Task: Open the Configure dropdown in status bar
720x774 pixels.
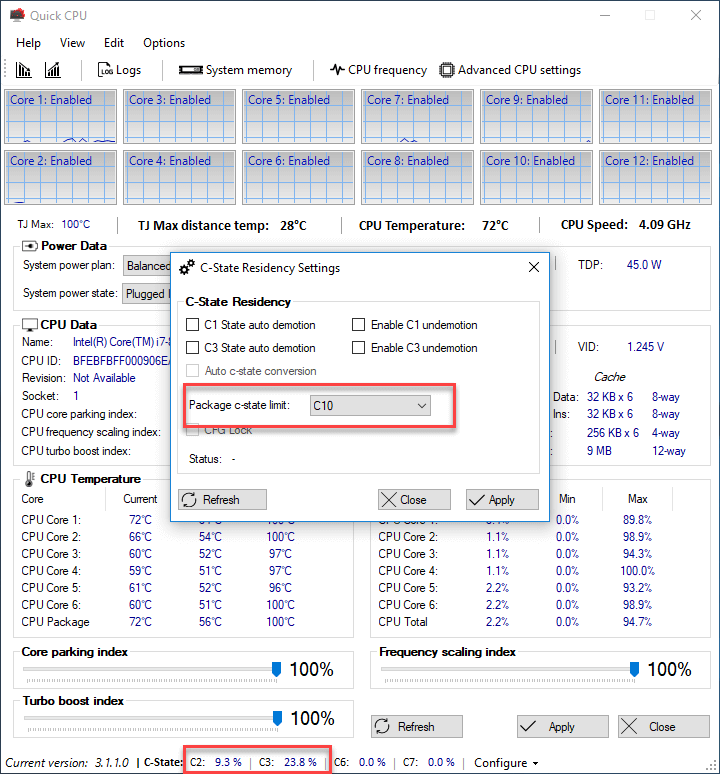Action: [x=506, y=763]
